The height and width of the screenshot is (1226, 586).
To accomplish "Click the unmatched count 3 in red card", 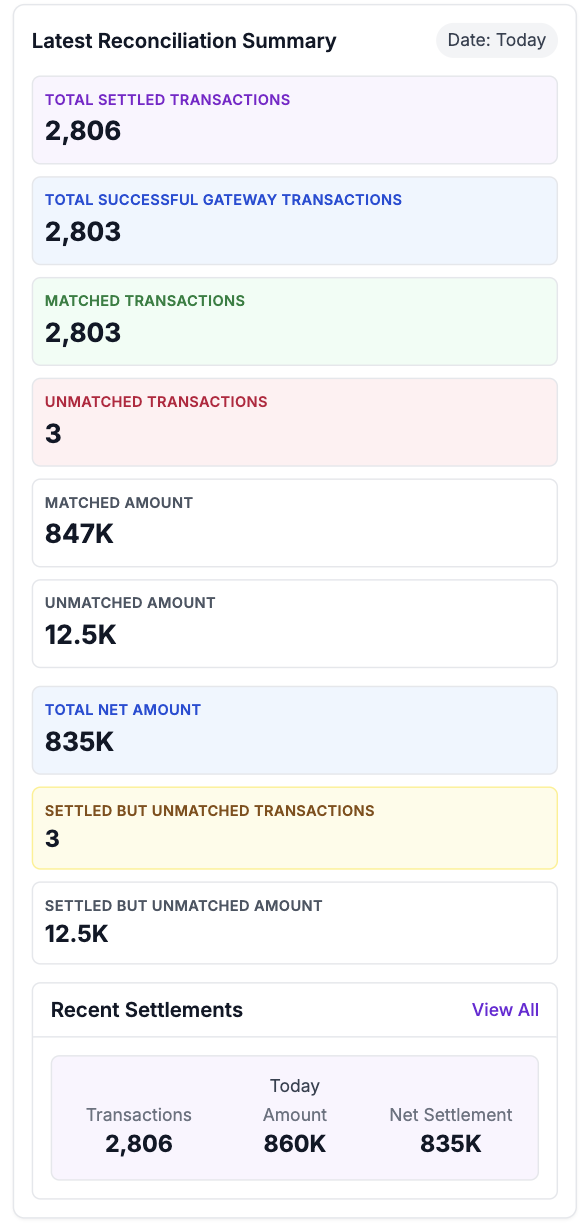I will pos(53,435).
